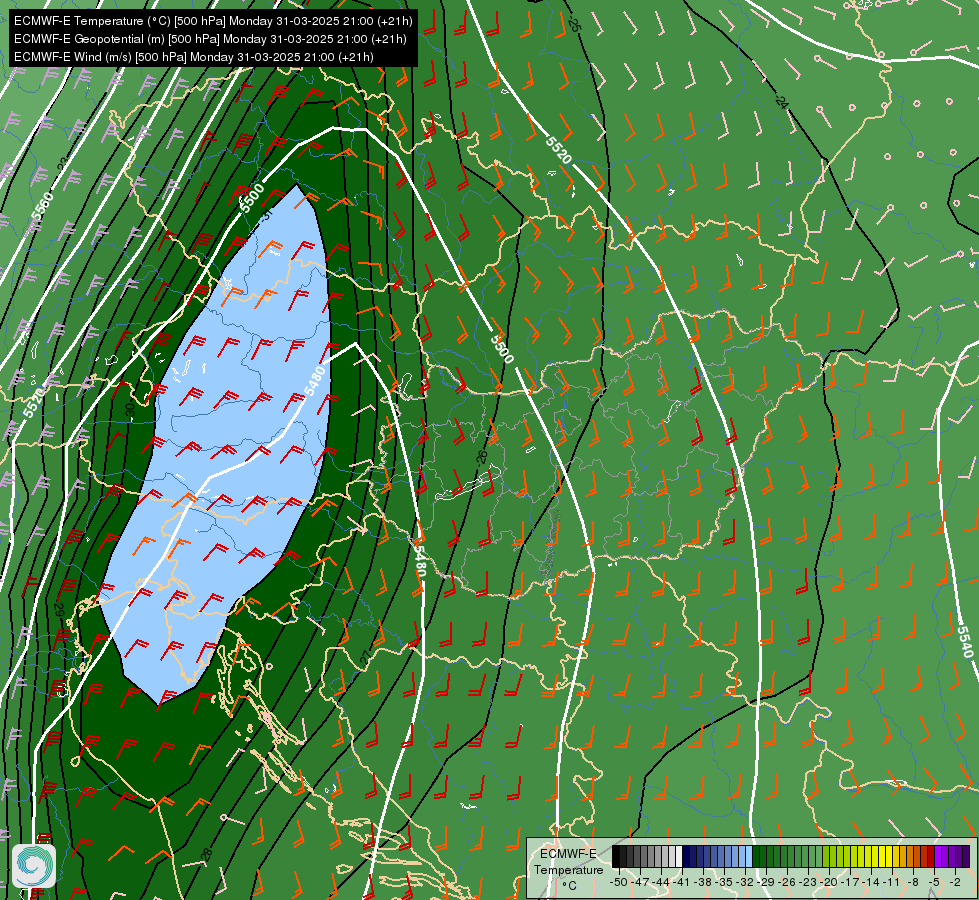
Task: Click the -44 value on the legend scale
Action: tap(661, 883)
